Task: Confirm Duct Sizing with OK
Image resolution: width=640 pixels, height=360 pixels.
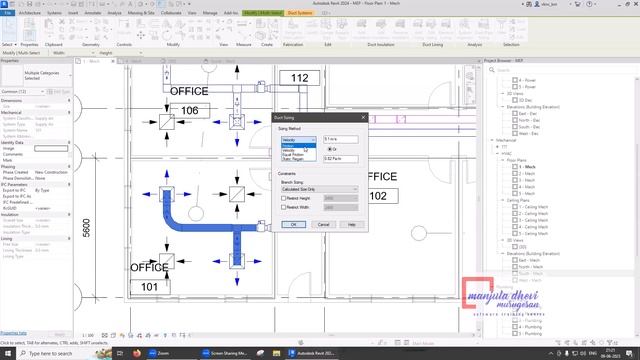Action: click(293, 224)
